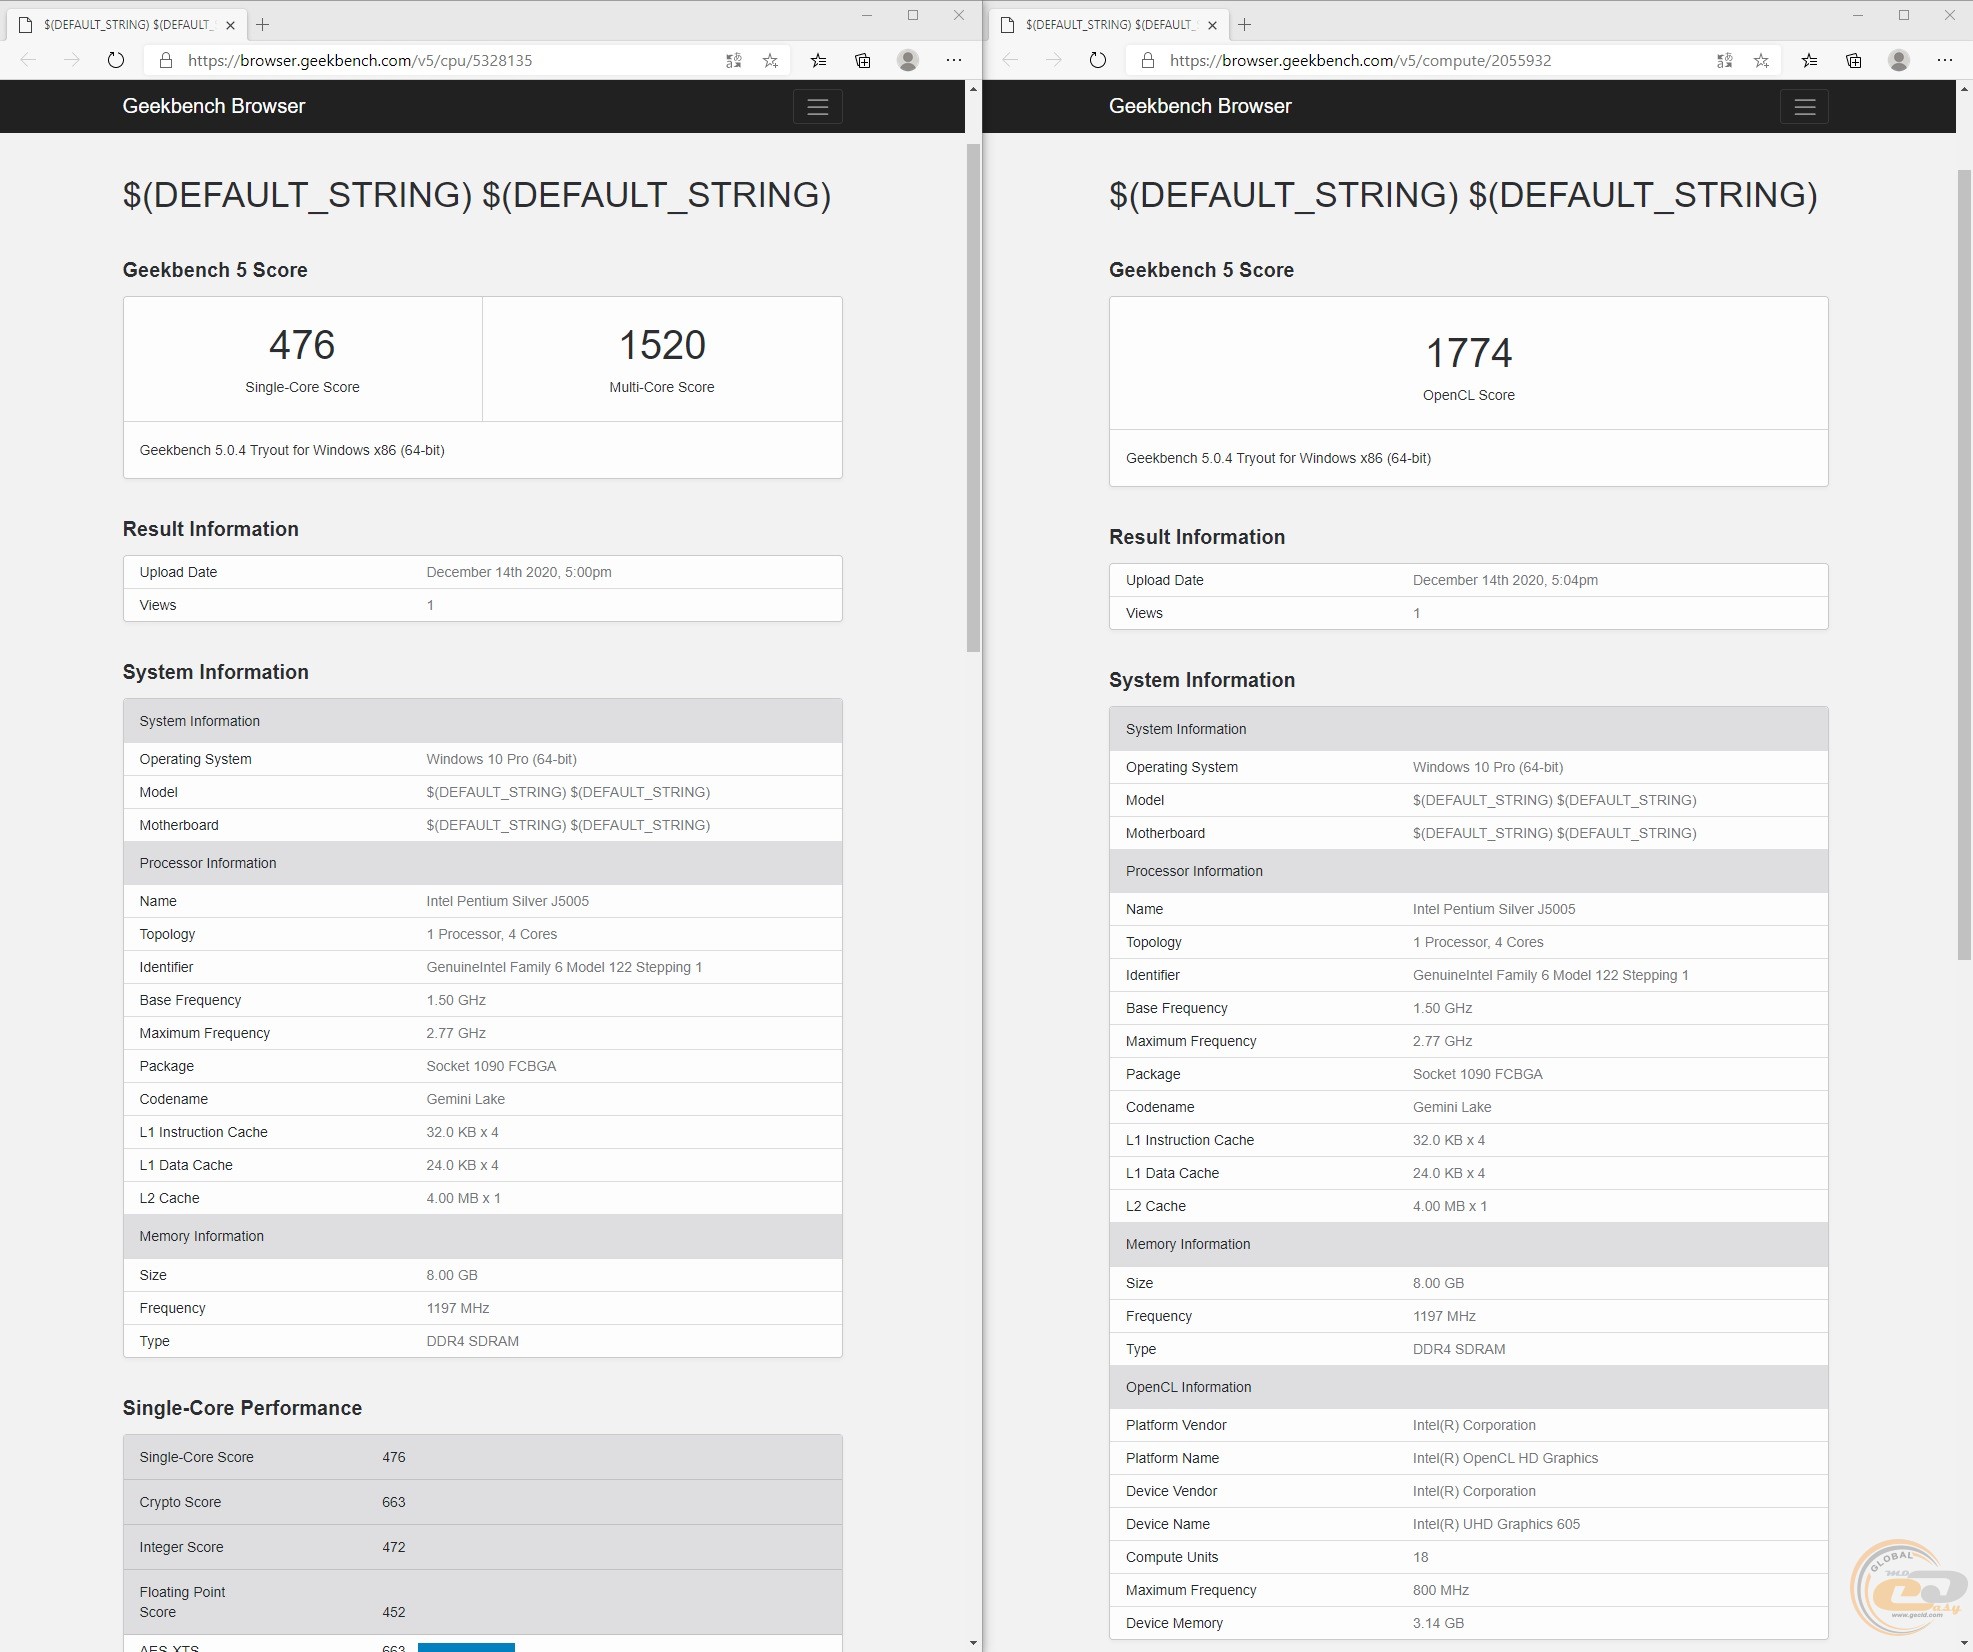1973x1652 pixels.
Task: Select the $(DEFAULT_STRING) tab in the right browser
Action: pyautogui.click(x=1108, y=24)
